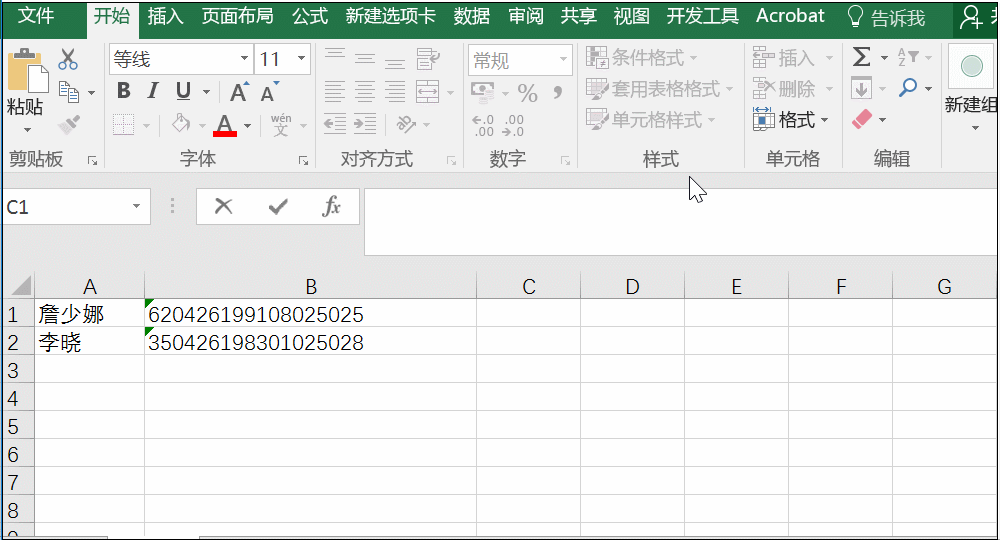
Task: Click the cell Borders icon
Action: (124, 124)
